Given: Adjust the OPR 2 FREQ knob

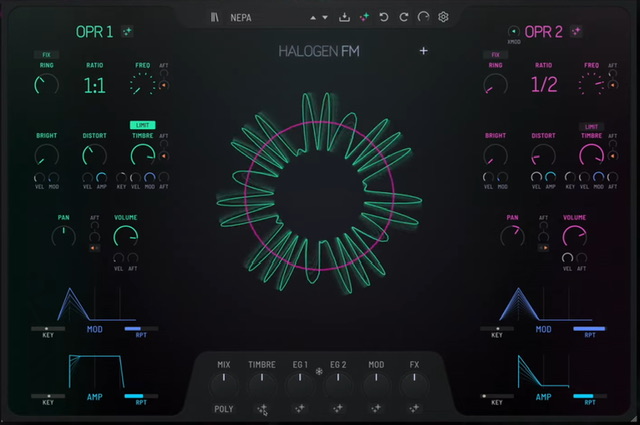Looking at the screenshot, I should pos(591,85).
